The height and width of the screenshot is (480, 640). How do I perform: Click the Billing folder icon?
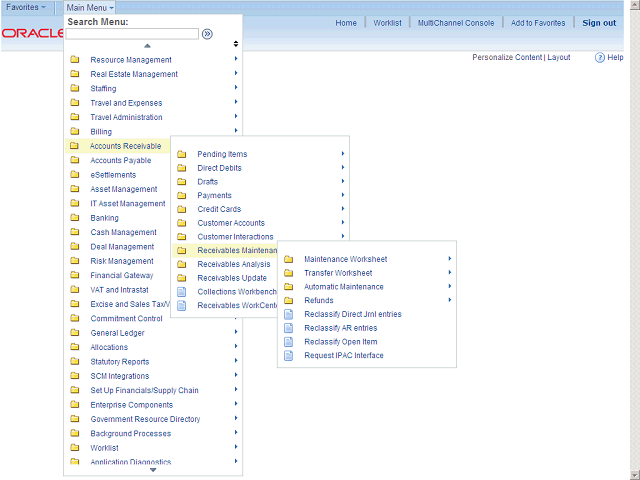tap(75, 131)
